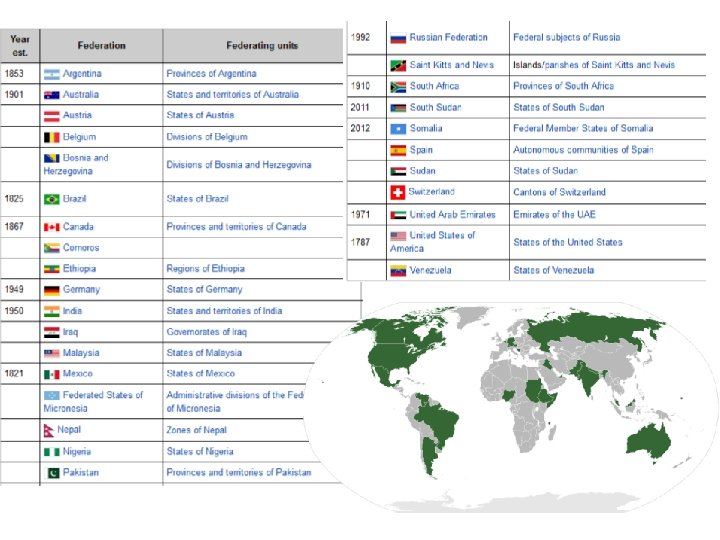This screenshot has width=720, height=540.
Task: Click the Sudan flag icon
Action: [398, 171]
